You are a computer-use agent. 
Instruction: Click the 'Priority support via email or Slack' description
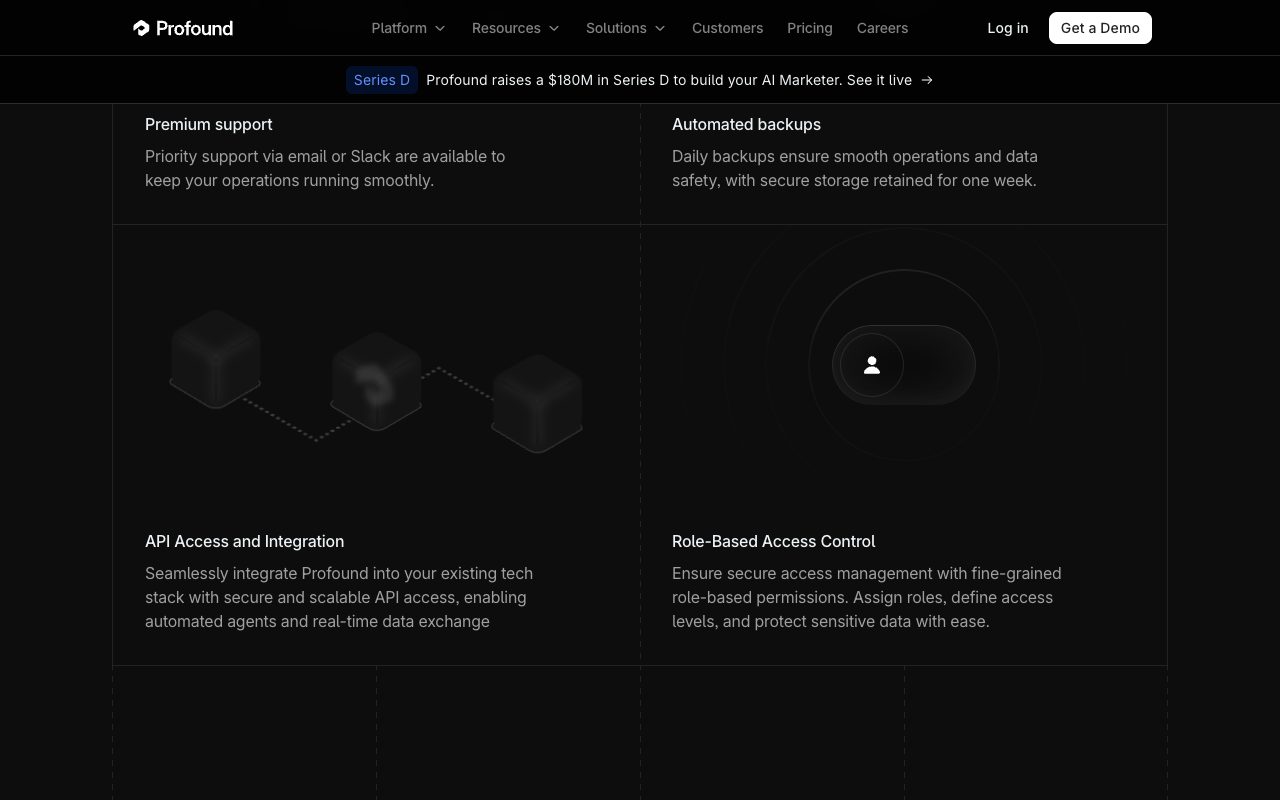(325, 168)
